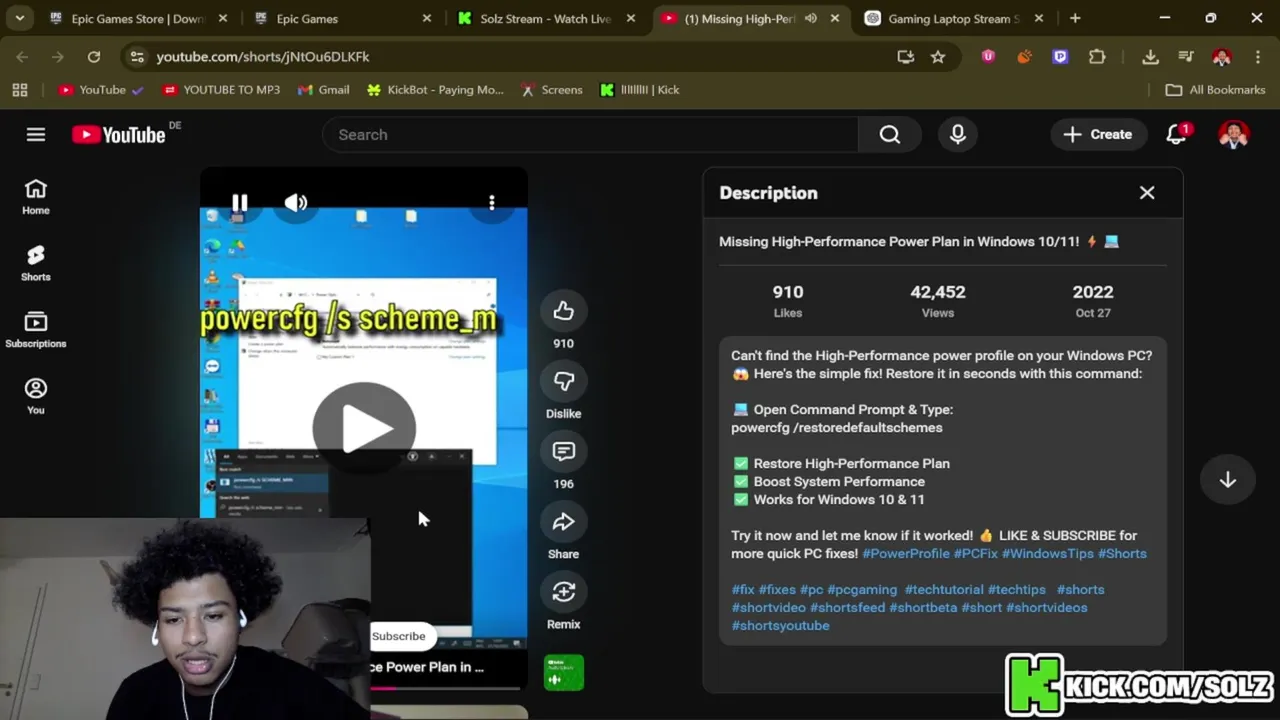Open the Kick bookmark

click(x=639, y=90)
